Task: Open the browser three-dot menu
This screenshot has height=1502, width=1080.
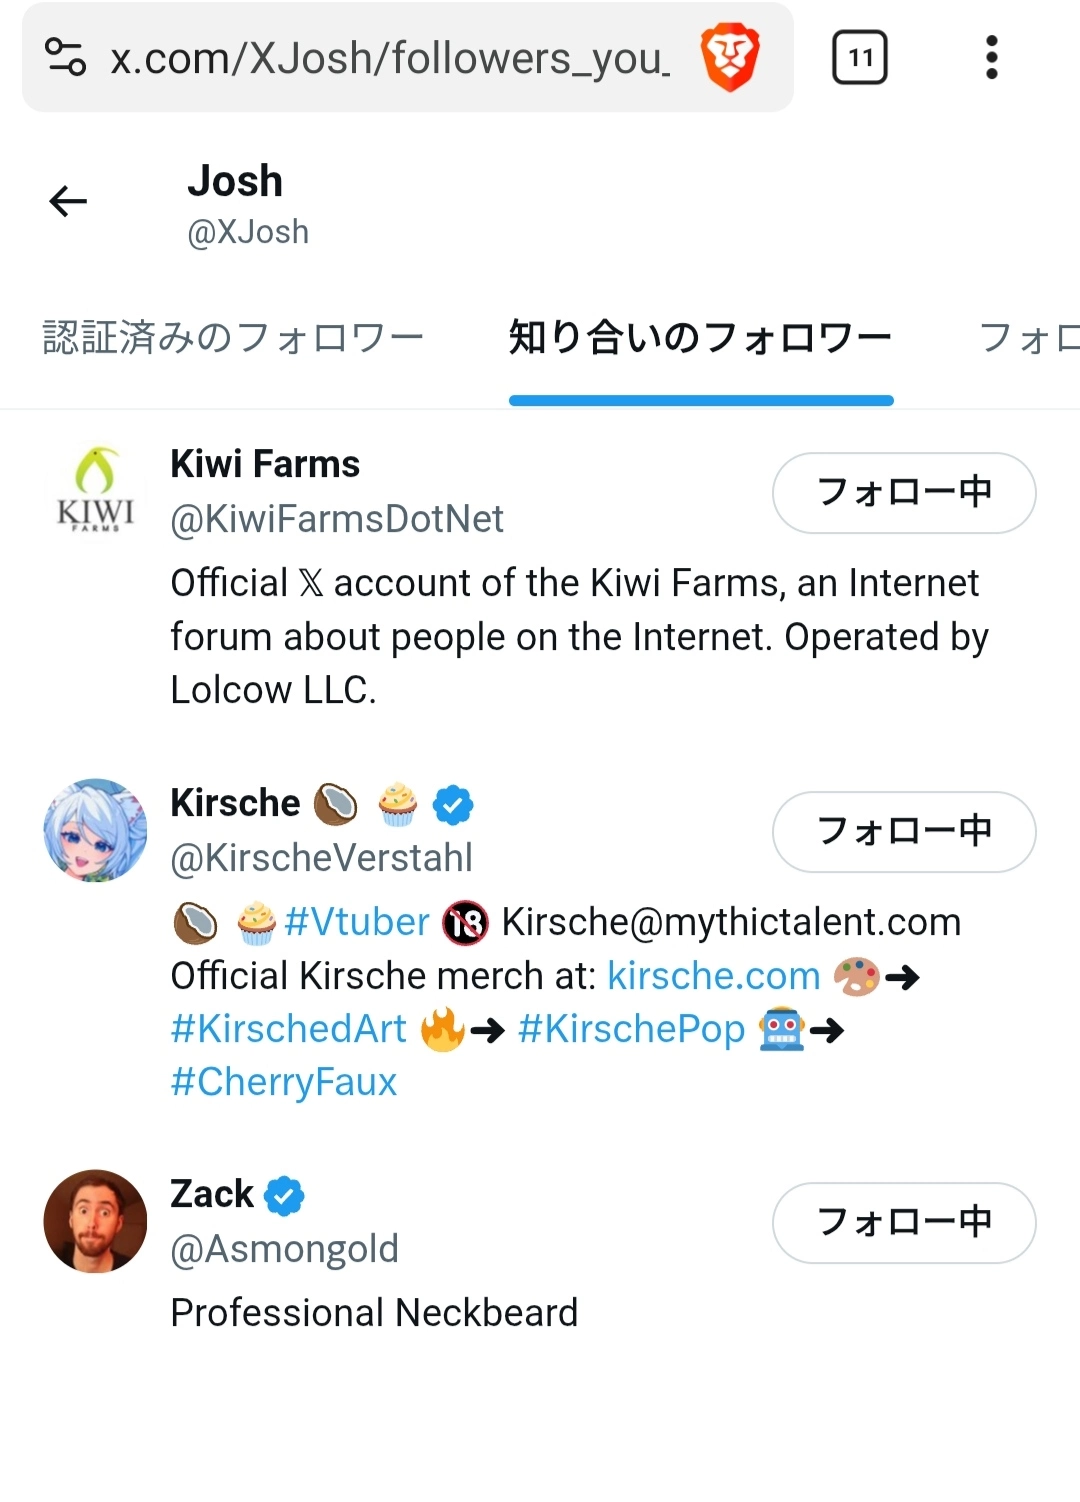Action: (991, 58)
